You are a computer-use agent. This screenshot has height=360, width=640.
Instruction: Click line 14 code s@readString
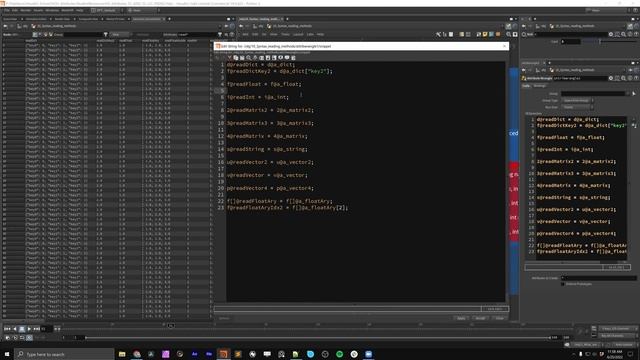[267, 149]
